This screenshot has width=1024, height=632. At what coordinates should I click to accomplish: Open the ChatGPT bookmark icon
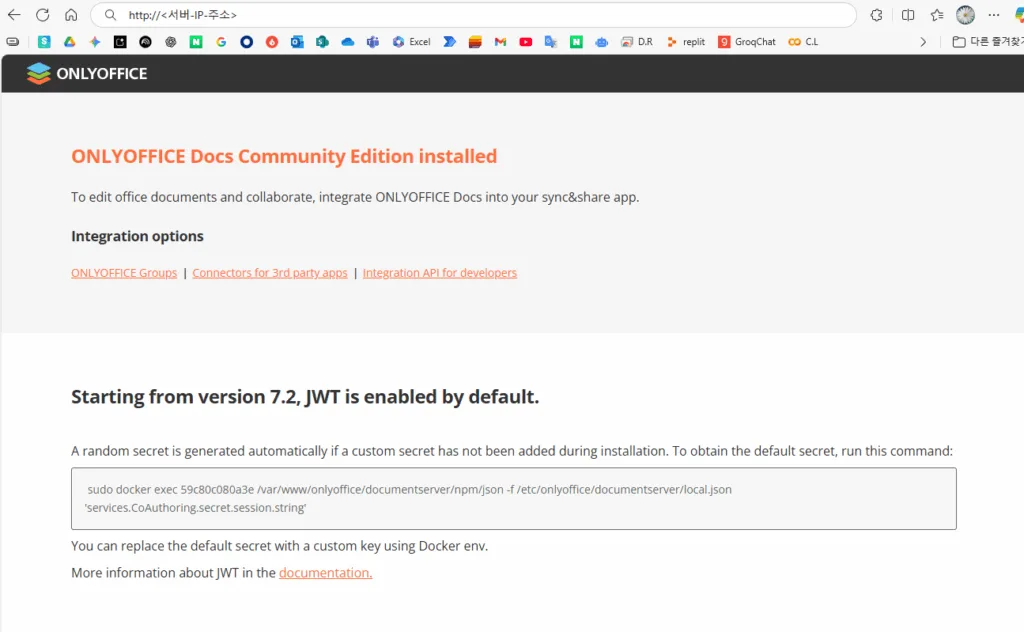[170, 42]
